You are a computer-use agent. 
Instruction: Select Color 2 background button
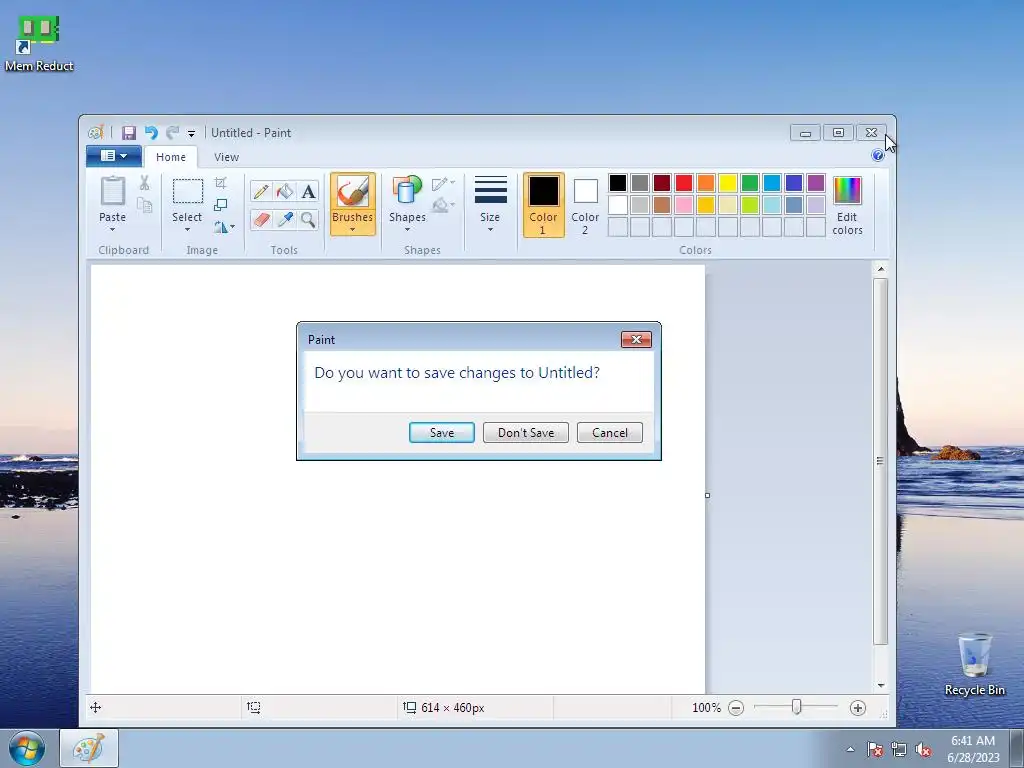585,204
